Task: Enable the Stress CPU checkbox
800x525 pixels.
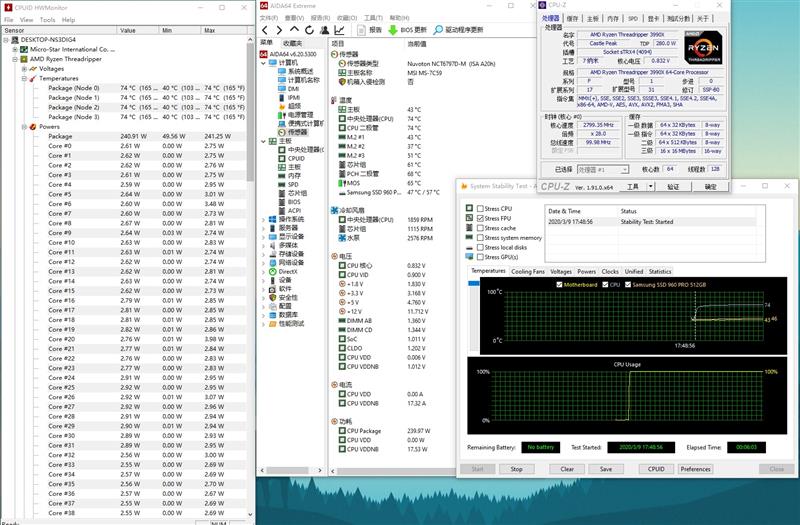Action: 479,208
